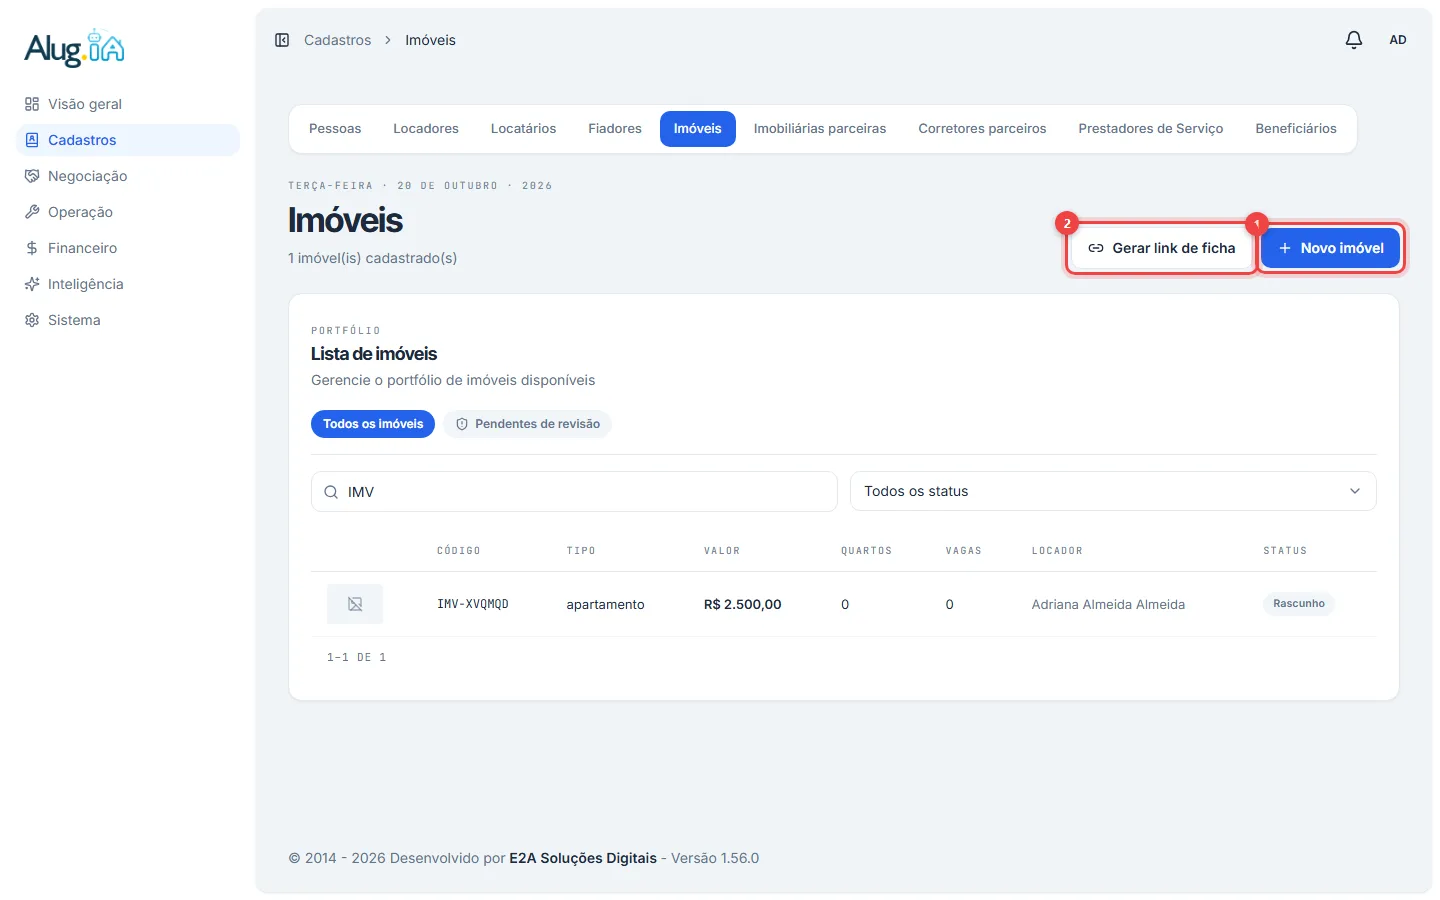
Task: Switch to the Fiadores tab
Action: [x=615, y=129]
